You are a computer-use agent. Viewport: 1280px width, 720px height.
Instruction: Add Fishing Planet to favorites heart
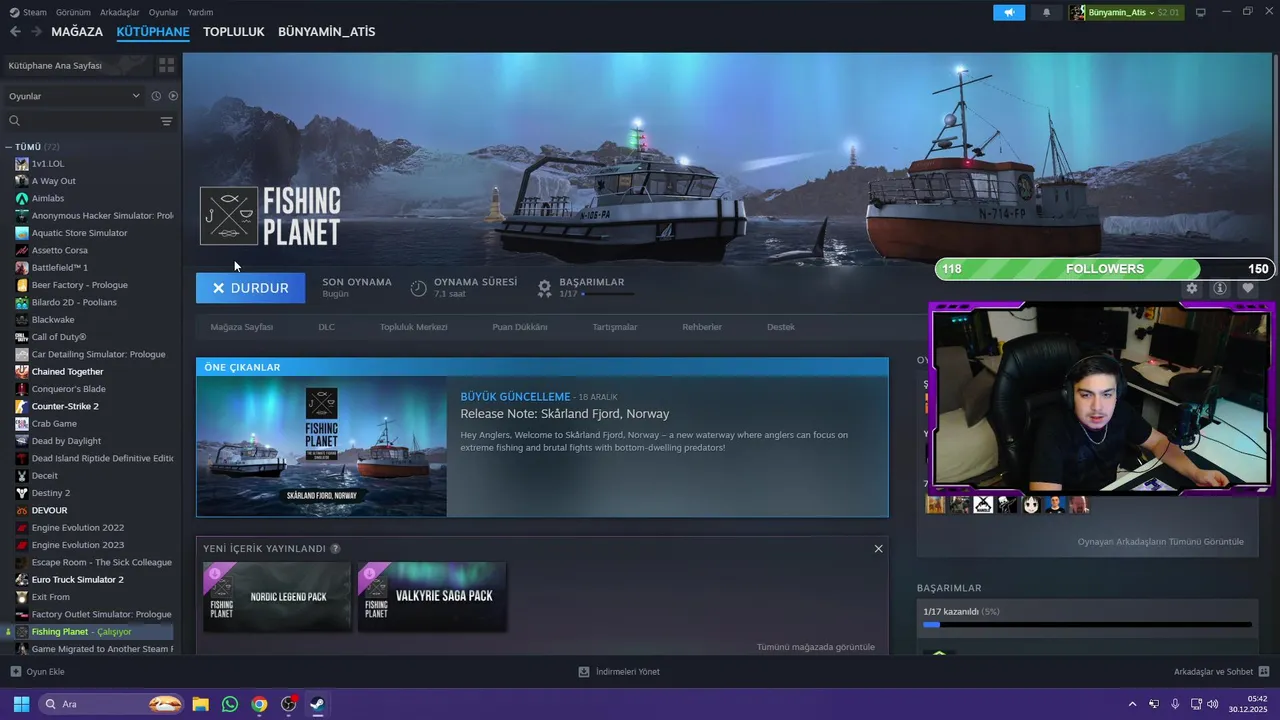(x=1248, y=288)
